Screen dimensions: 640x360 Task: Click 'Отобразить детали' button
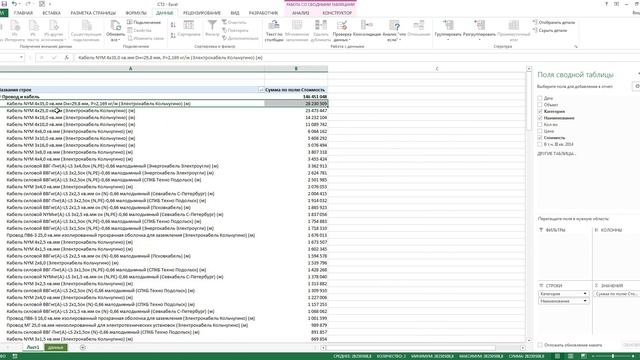coord(554,22)
